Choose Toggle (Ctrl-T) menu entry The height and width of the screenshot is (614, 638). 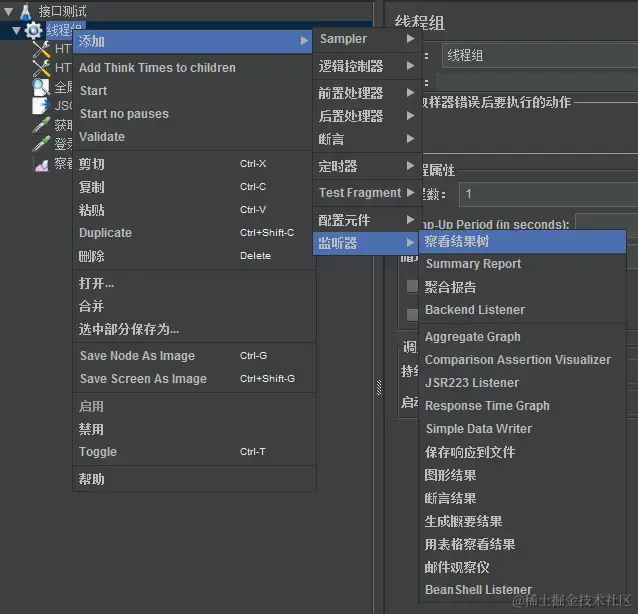click(194, 452)
